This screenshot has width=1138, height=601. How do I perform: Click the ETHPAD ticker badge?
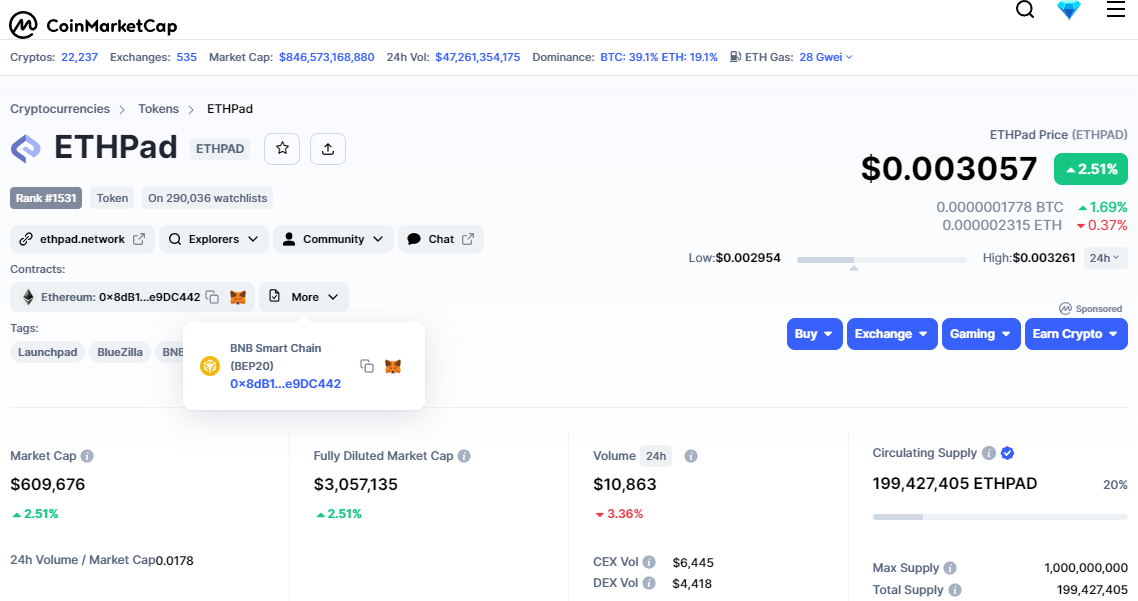pos(220,149)
